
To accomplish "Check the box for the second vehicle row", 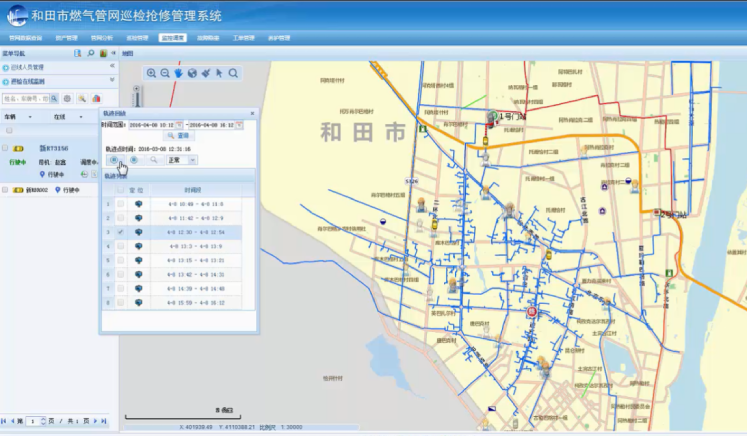I will click(x=5, y=190).
